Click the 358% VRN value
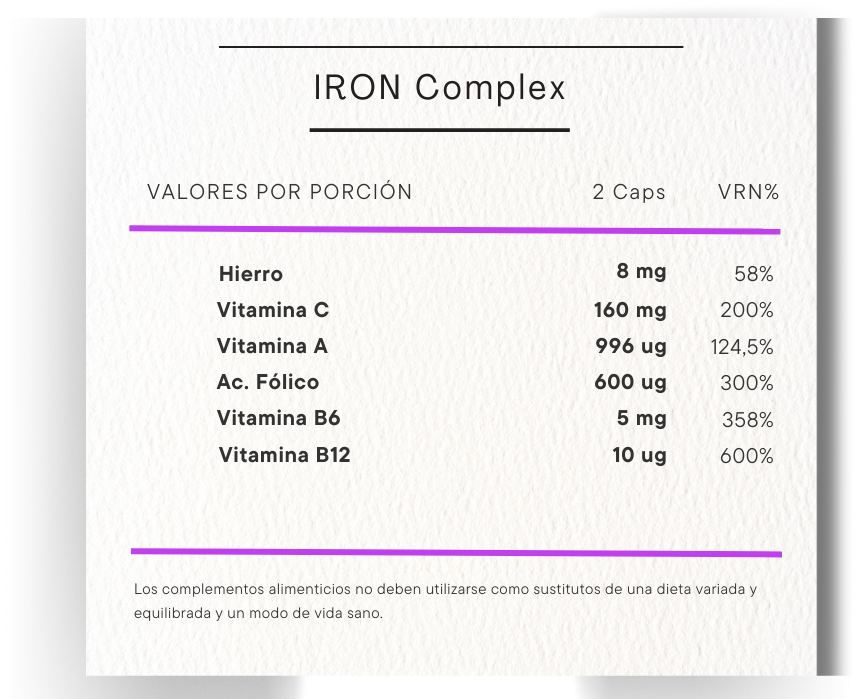 pos(747,420)
